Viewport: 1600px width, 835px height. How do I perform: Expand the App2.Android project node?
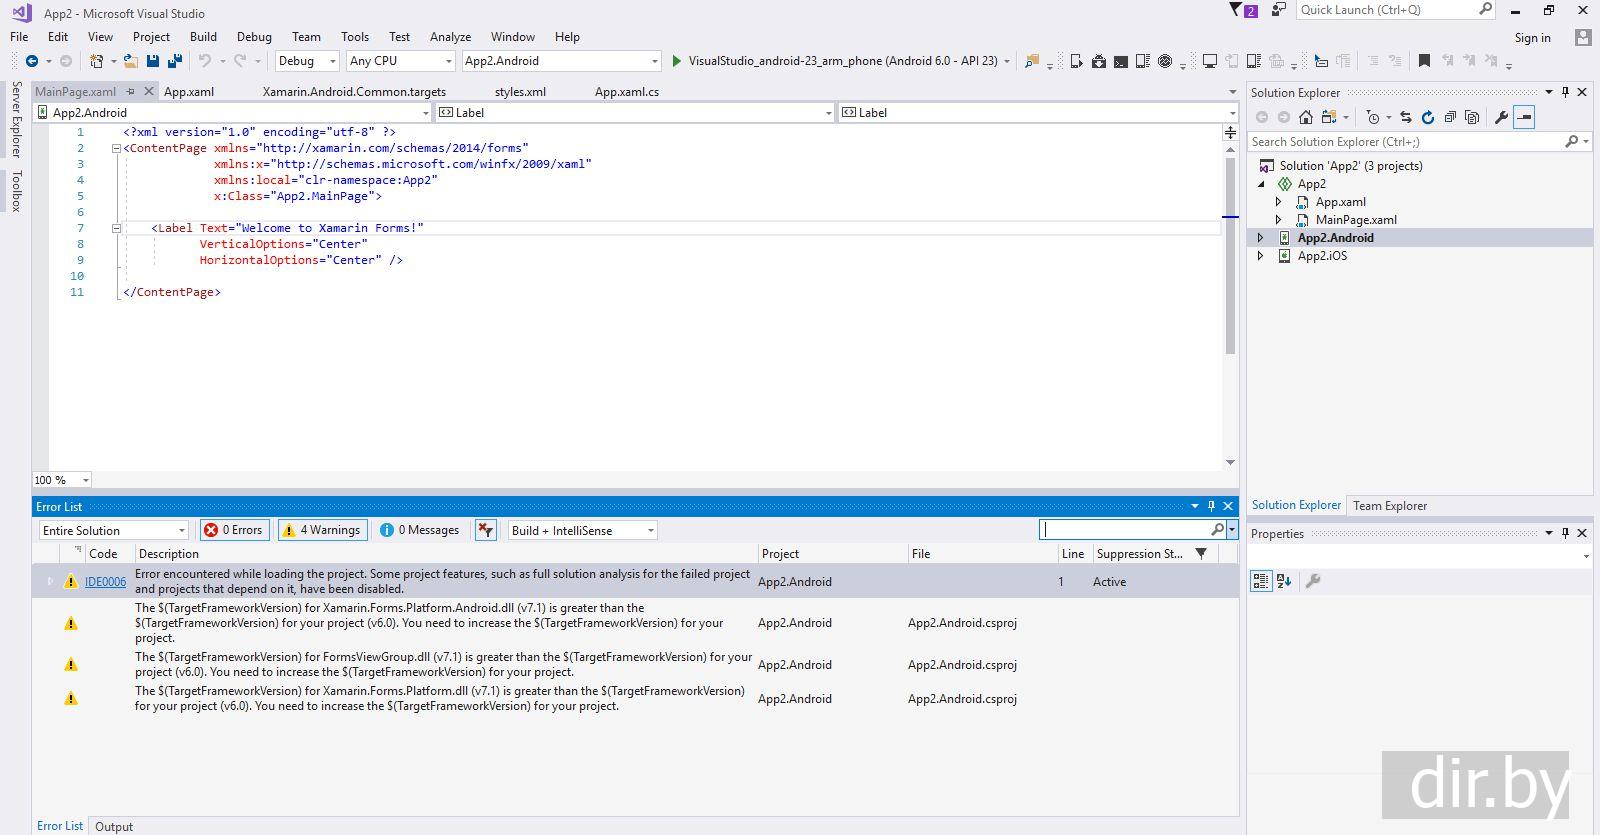[1260, 238]
